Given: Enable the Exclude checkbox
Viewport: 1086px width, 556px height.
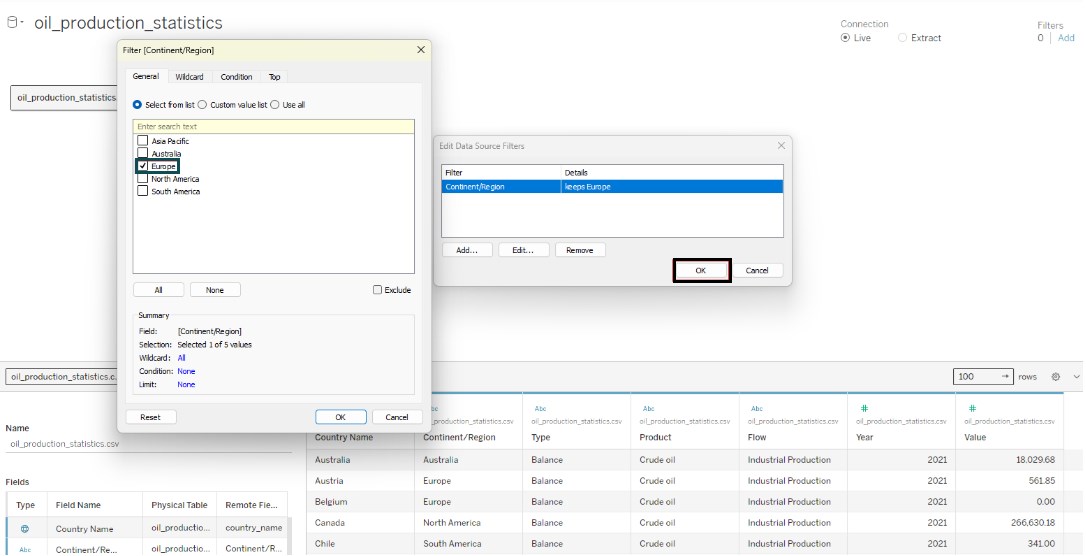Looking at the screenshot, I should (x=377, y=290).
